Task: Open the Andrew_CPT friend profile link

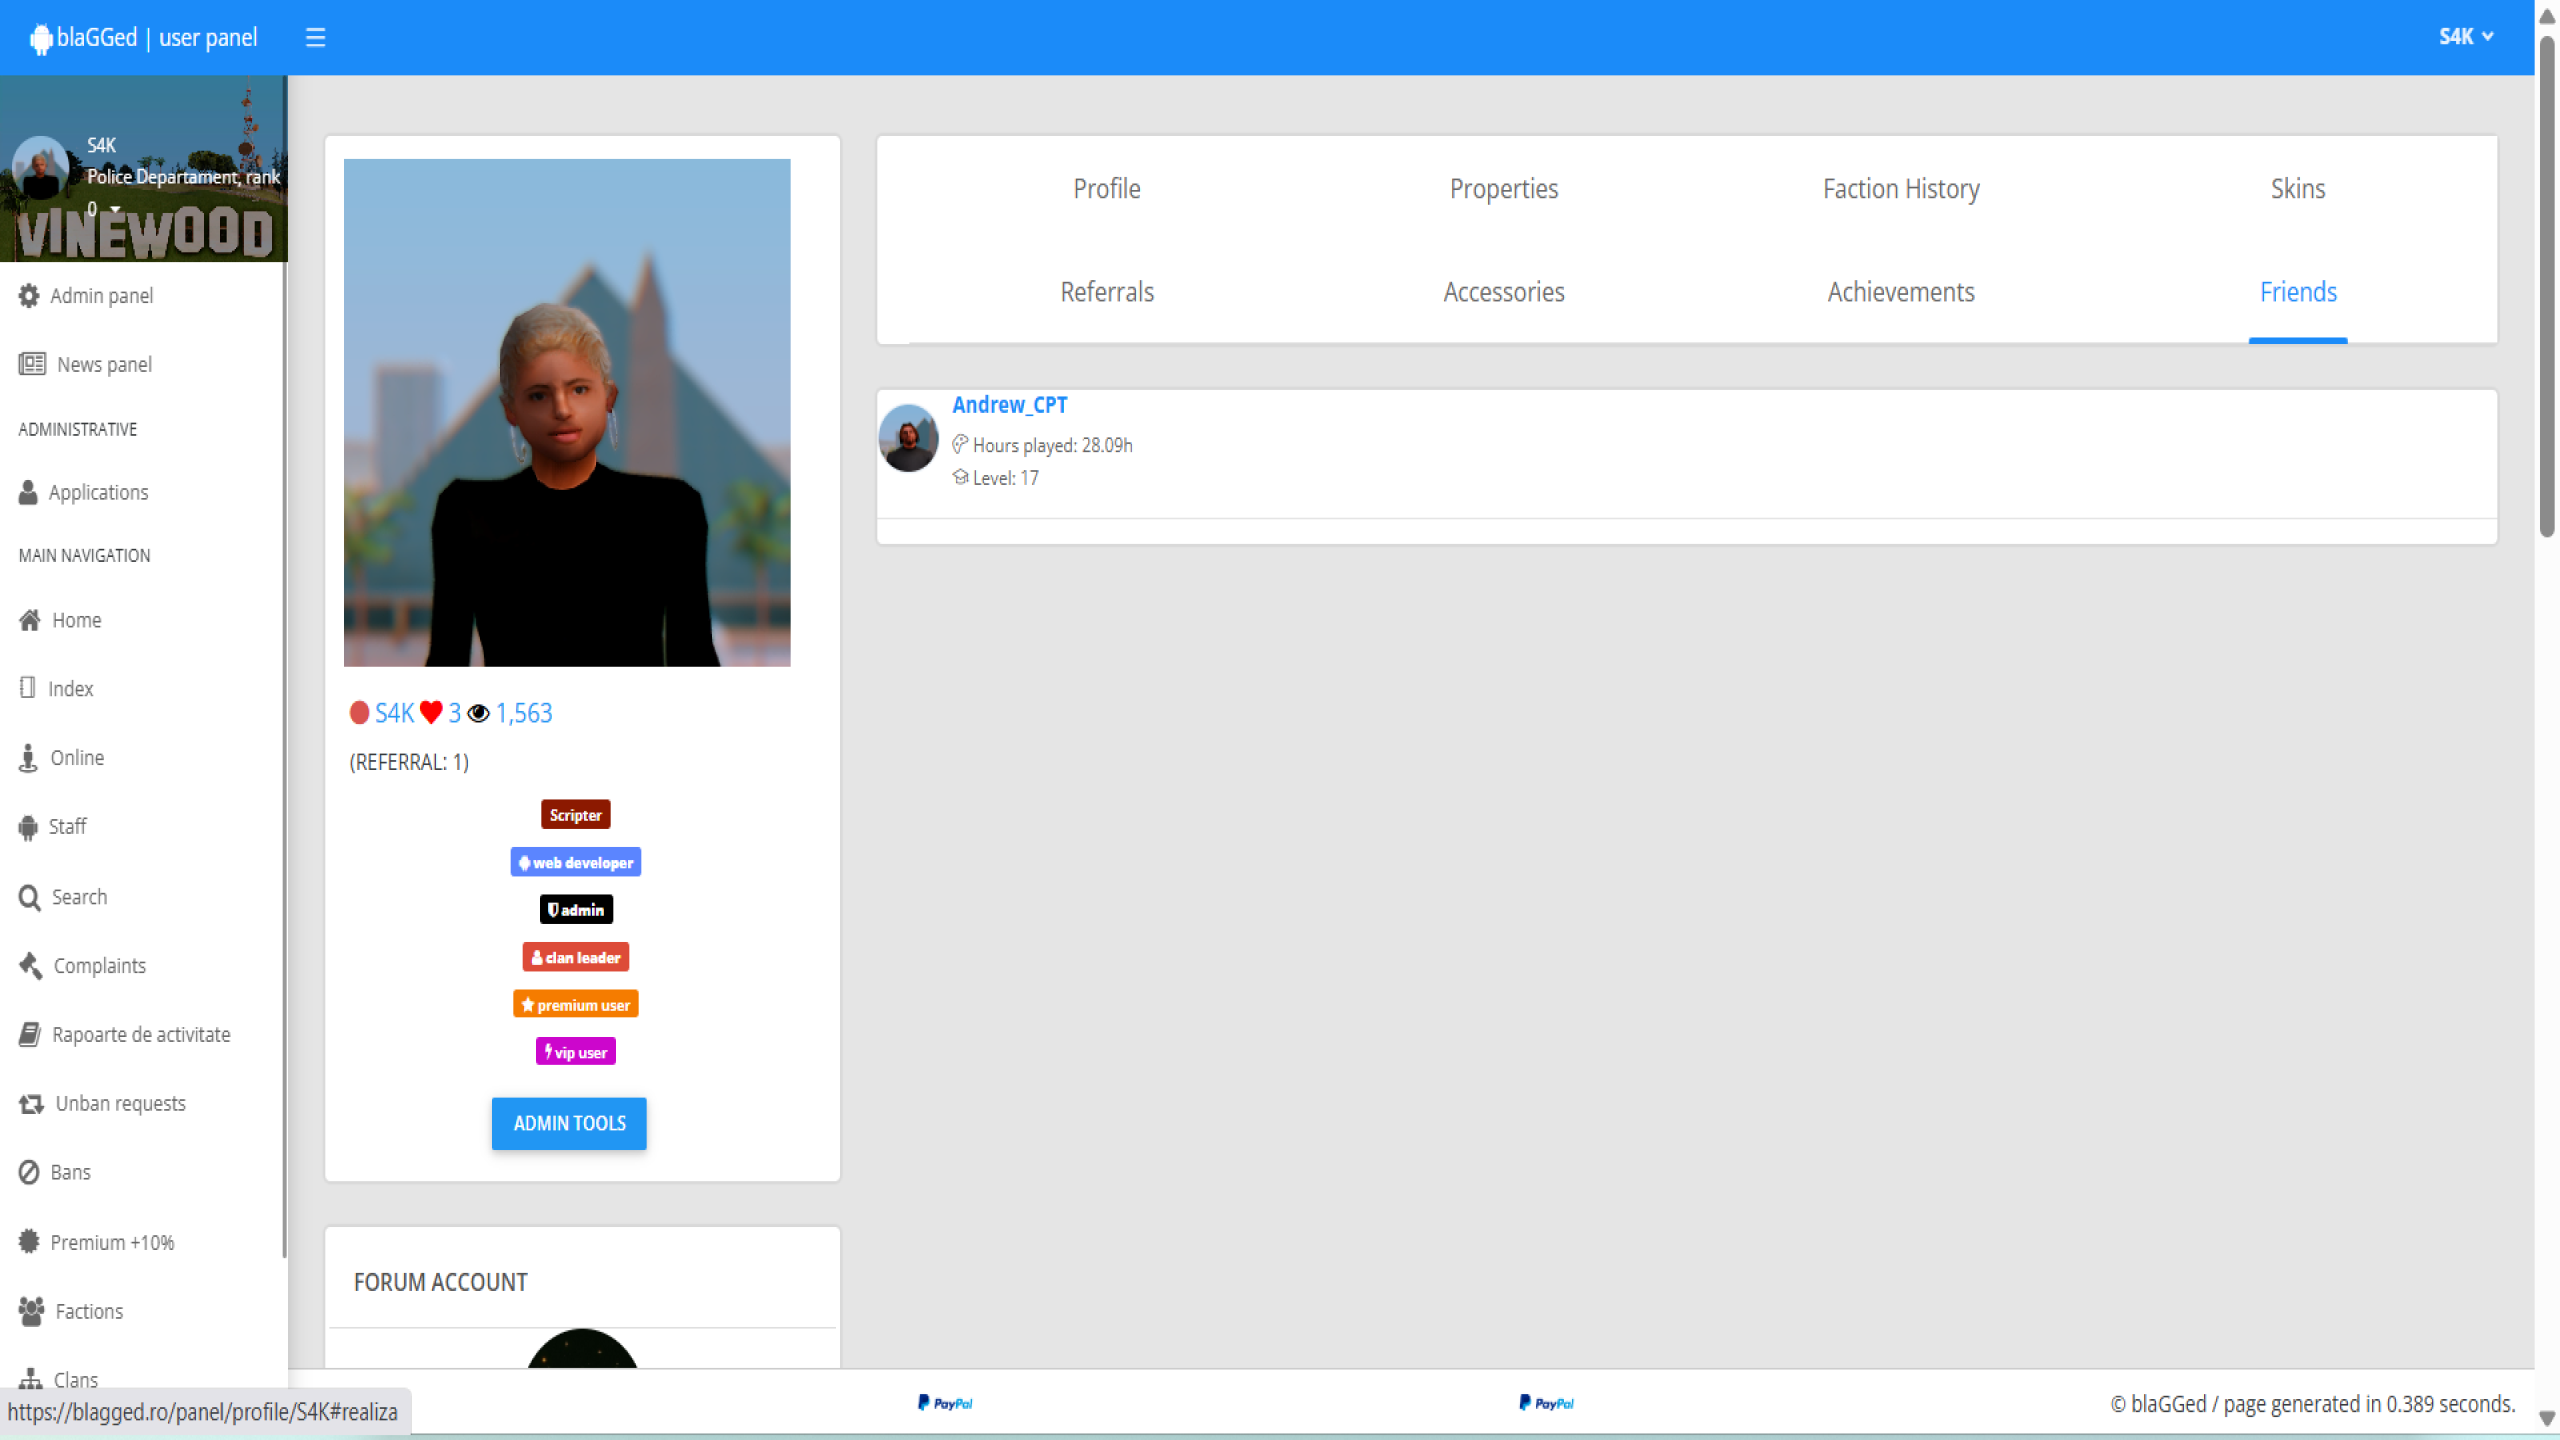Action: pyautogui.click(x=1009, y=405)
